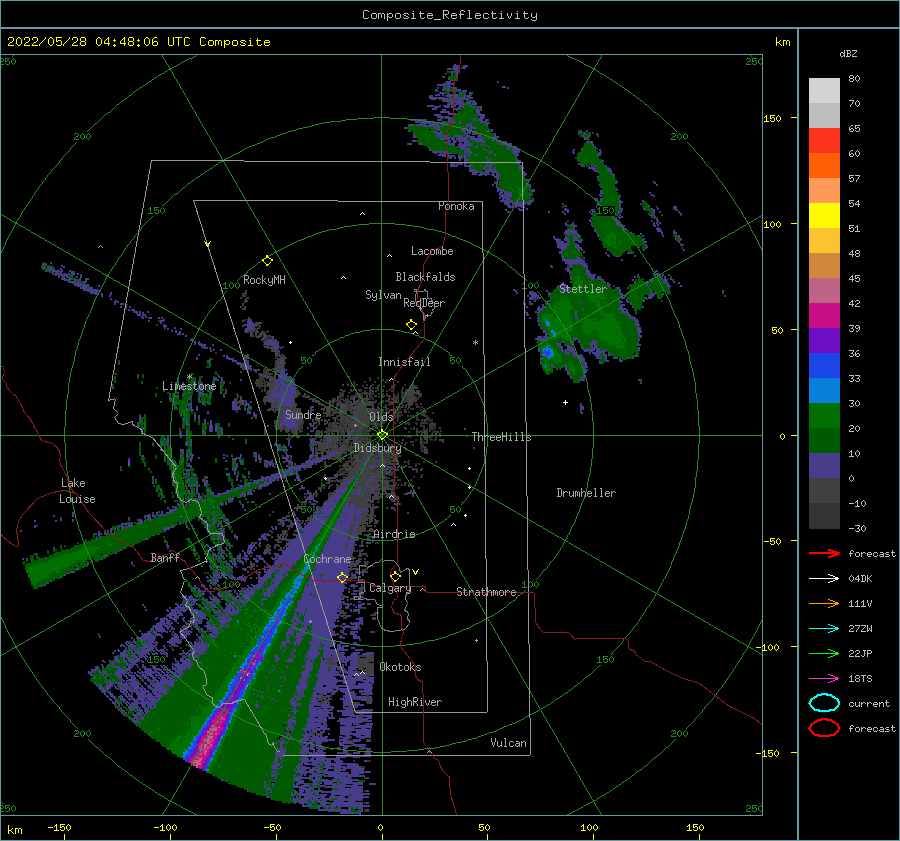Click the dBZ legend heading
This screenshot has height=841, width=900.
point(848,53)
